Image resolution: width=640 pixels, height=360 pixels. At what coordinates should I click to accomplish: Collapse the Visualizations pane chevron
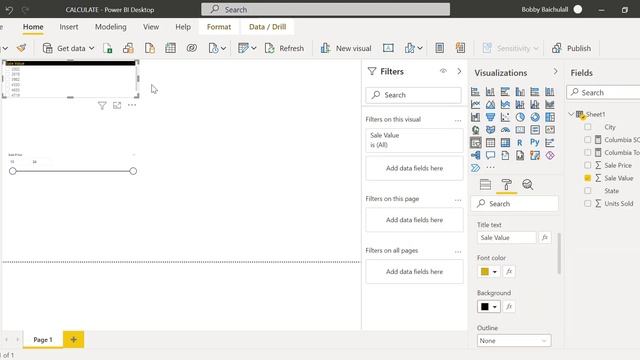coord(555,71)
